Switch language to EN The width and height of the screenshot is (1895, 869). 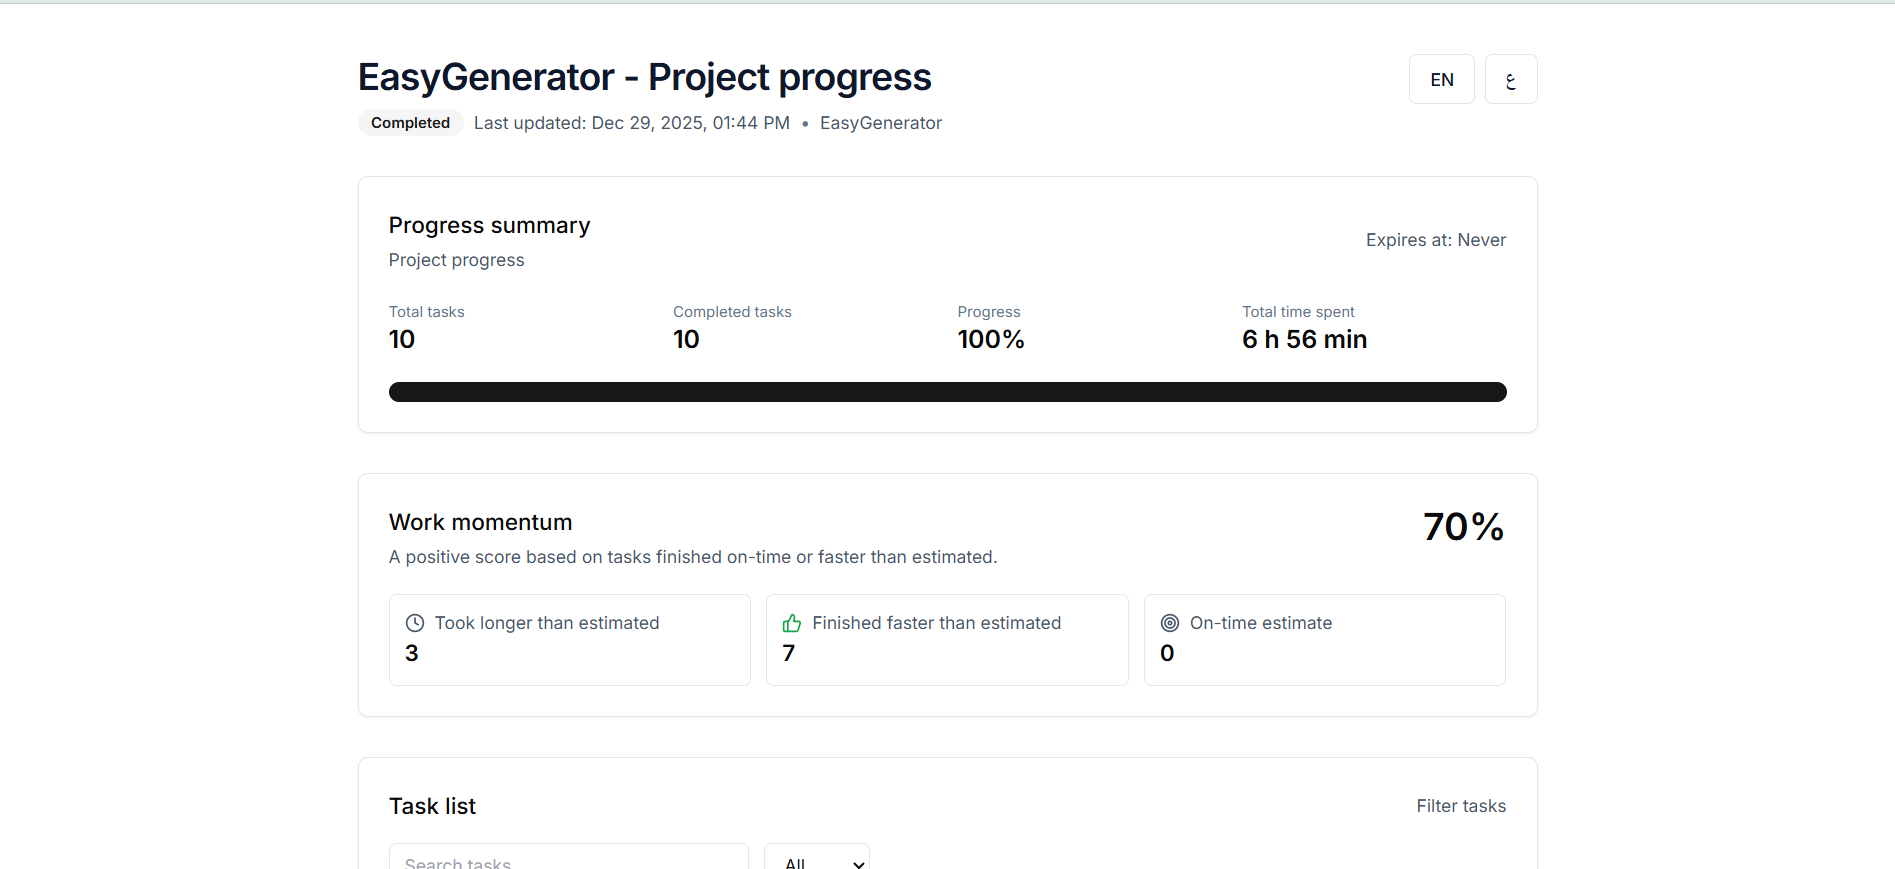1441,79
